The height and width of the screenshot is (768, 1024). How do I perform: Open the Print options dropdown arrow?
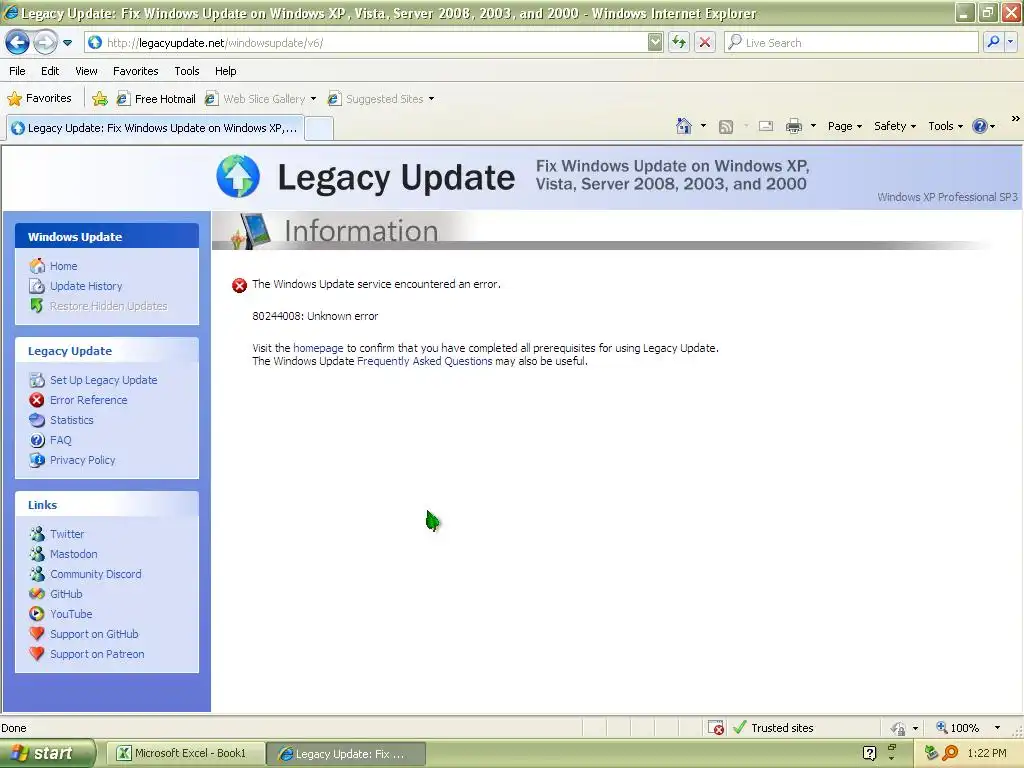click(813, 126)
